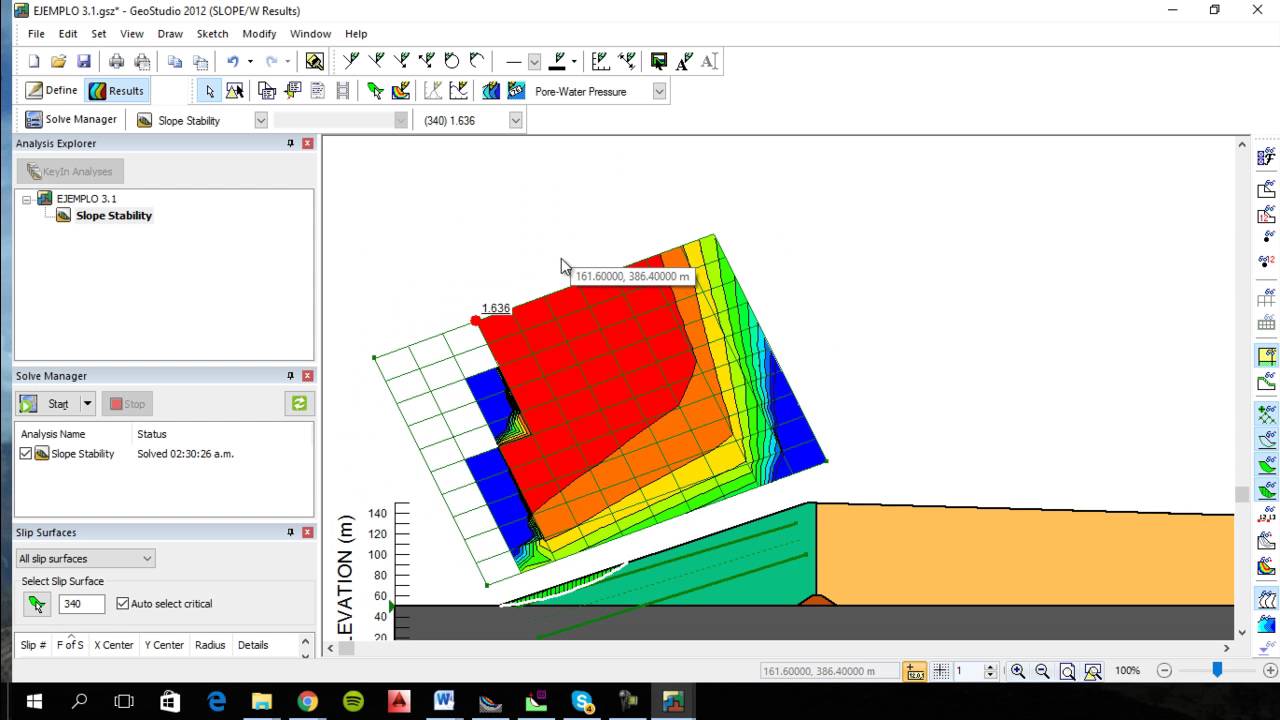The image size is (1280, 720).
Task: Open the undo history dropdown arrow
Action: click(x=250, y=62)
